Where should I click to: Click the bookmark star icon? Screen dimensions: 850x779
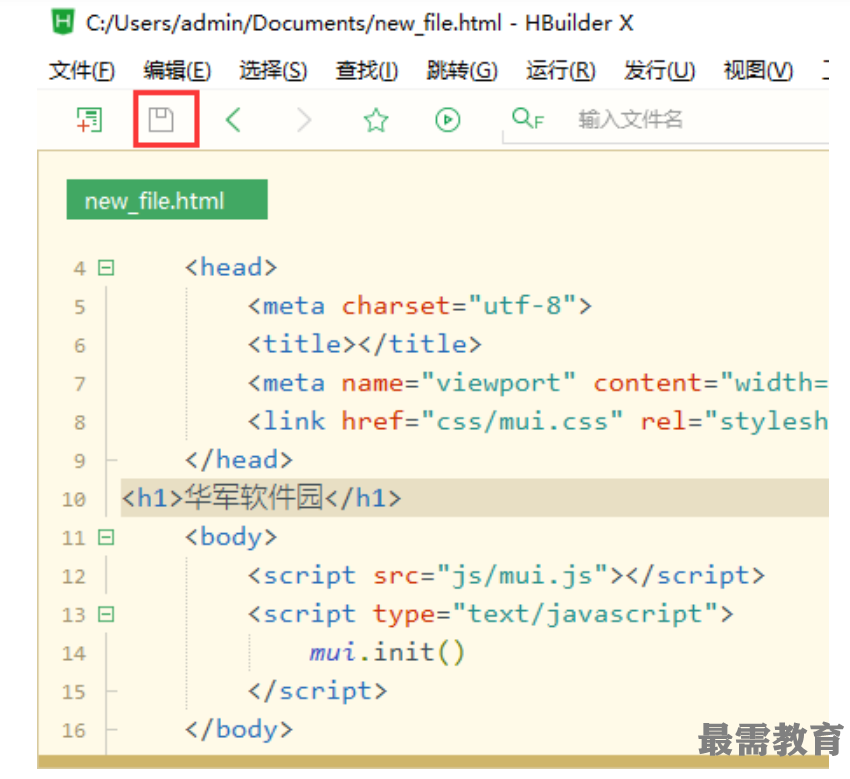click(376, 120)
